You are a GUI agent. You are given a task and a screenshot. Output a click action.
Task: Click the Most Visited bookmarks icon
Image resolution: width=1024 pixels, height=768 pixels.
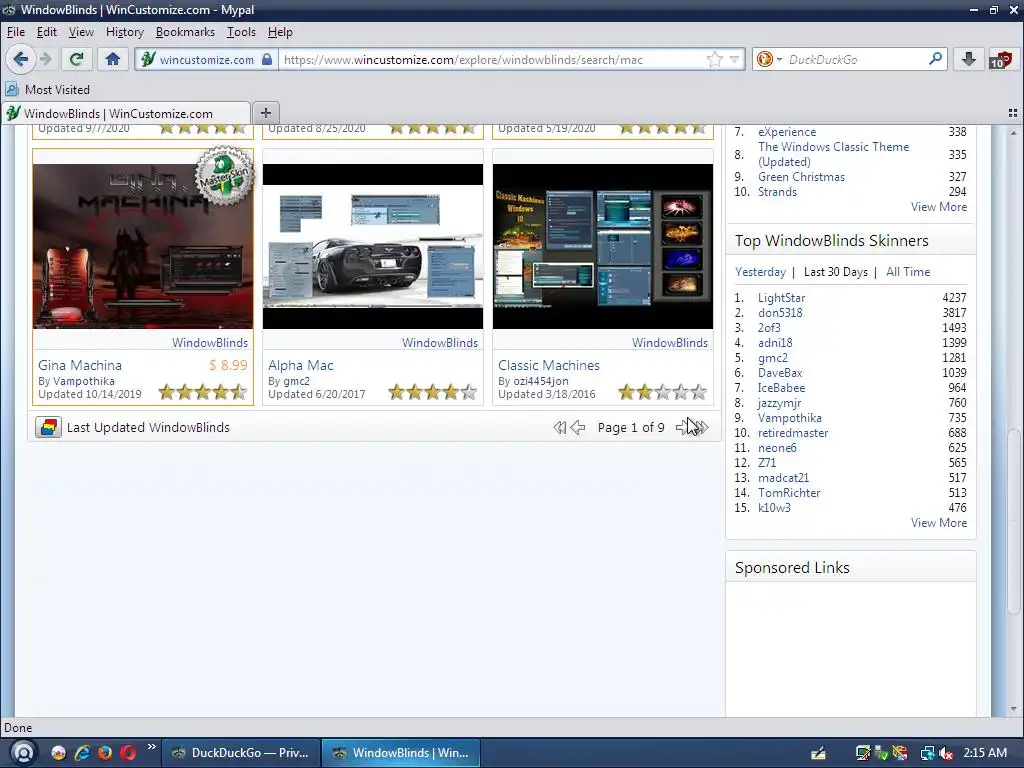[x=12, y=89]
